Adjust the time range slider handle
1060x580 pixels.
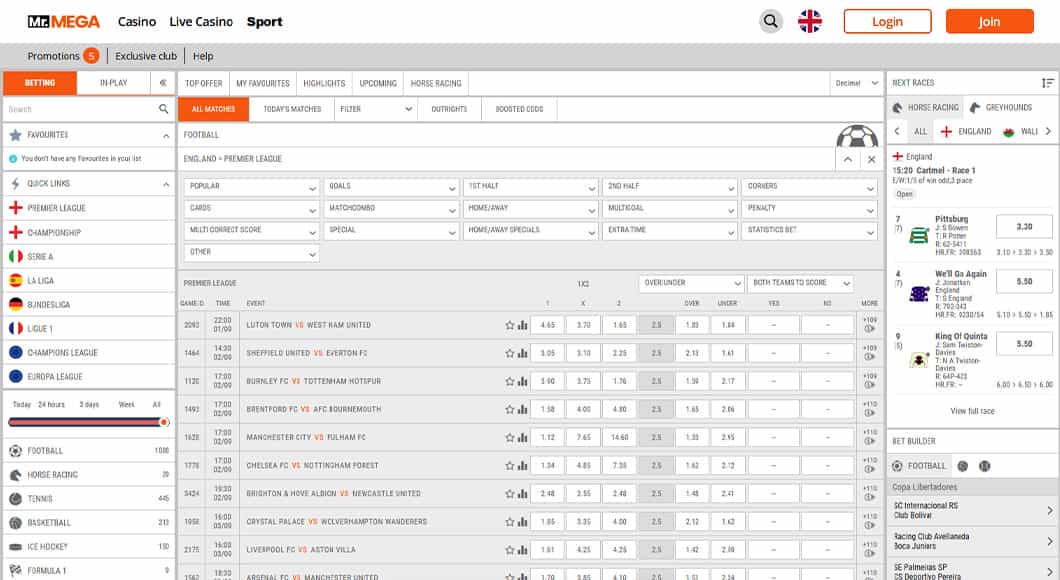(x=164, y=422)
